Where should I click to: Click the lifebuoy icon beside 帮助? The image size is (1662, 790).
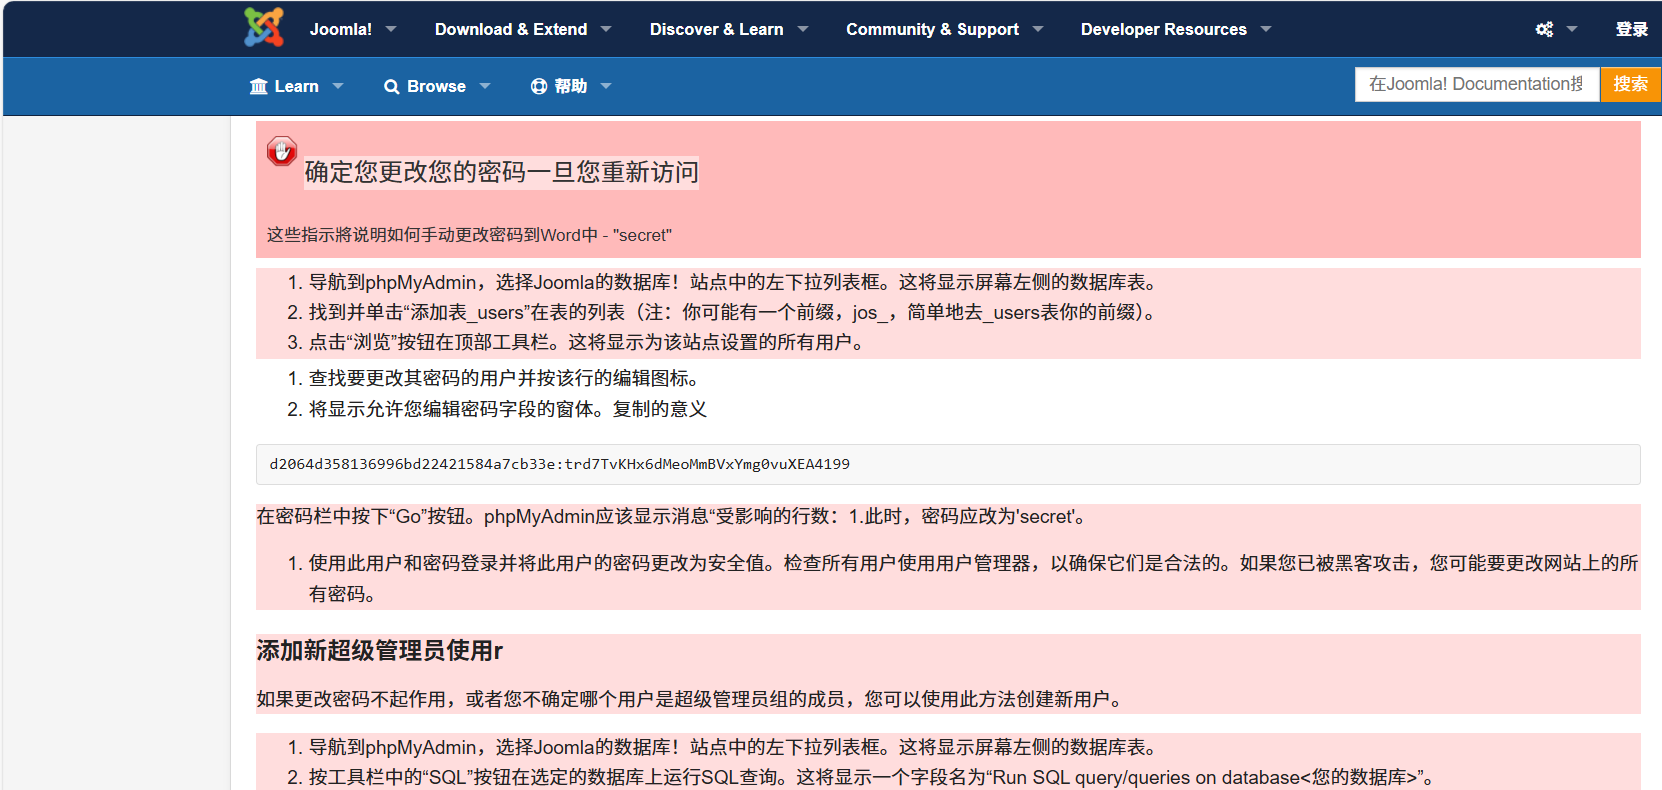pos(539,86)
